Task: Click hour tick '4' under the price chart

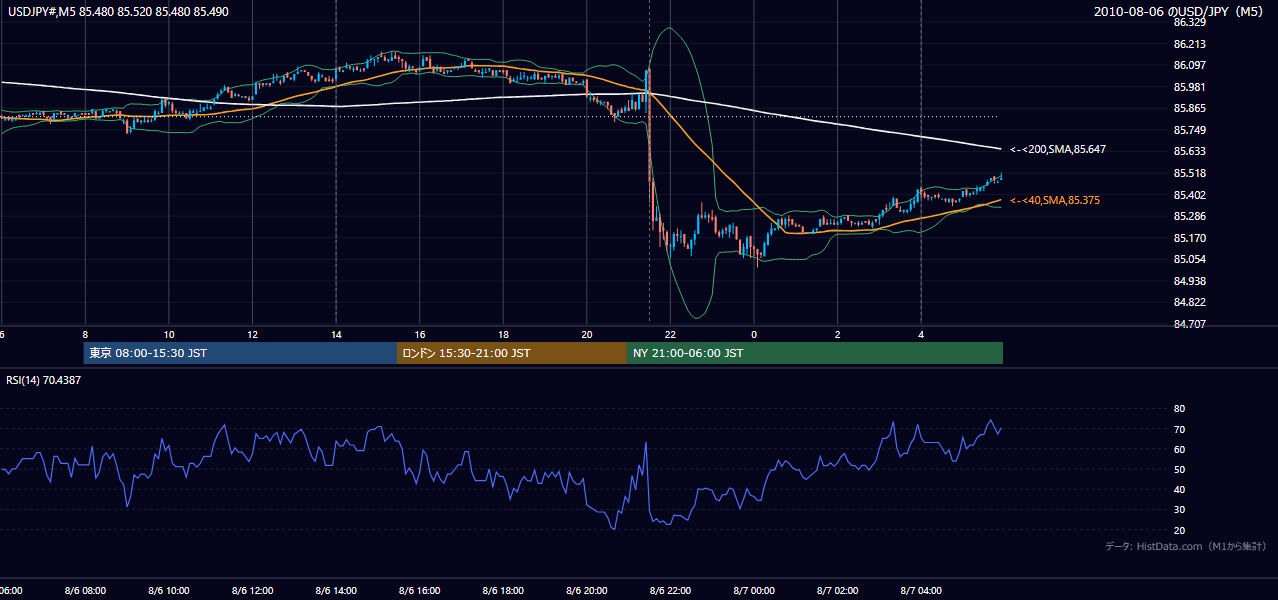Action: [x=921, y=335]
